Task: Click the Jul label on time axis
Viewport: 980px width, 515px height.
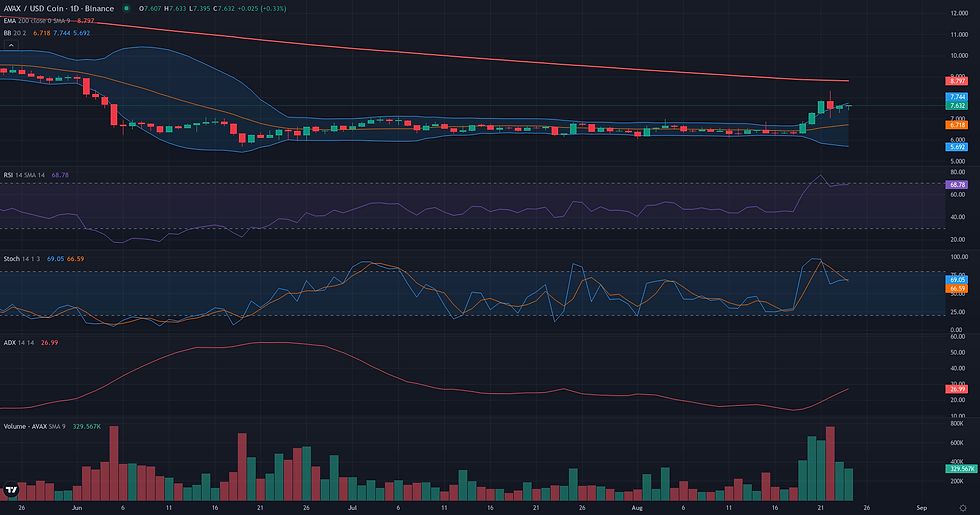Action: click(352, 508)
